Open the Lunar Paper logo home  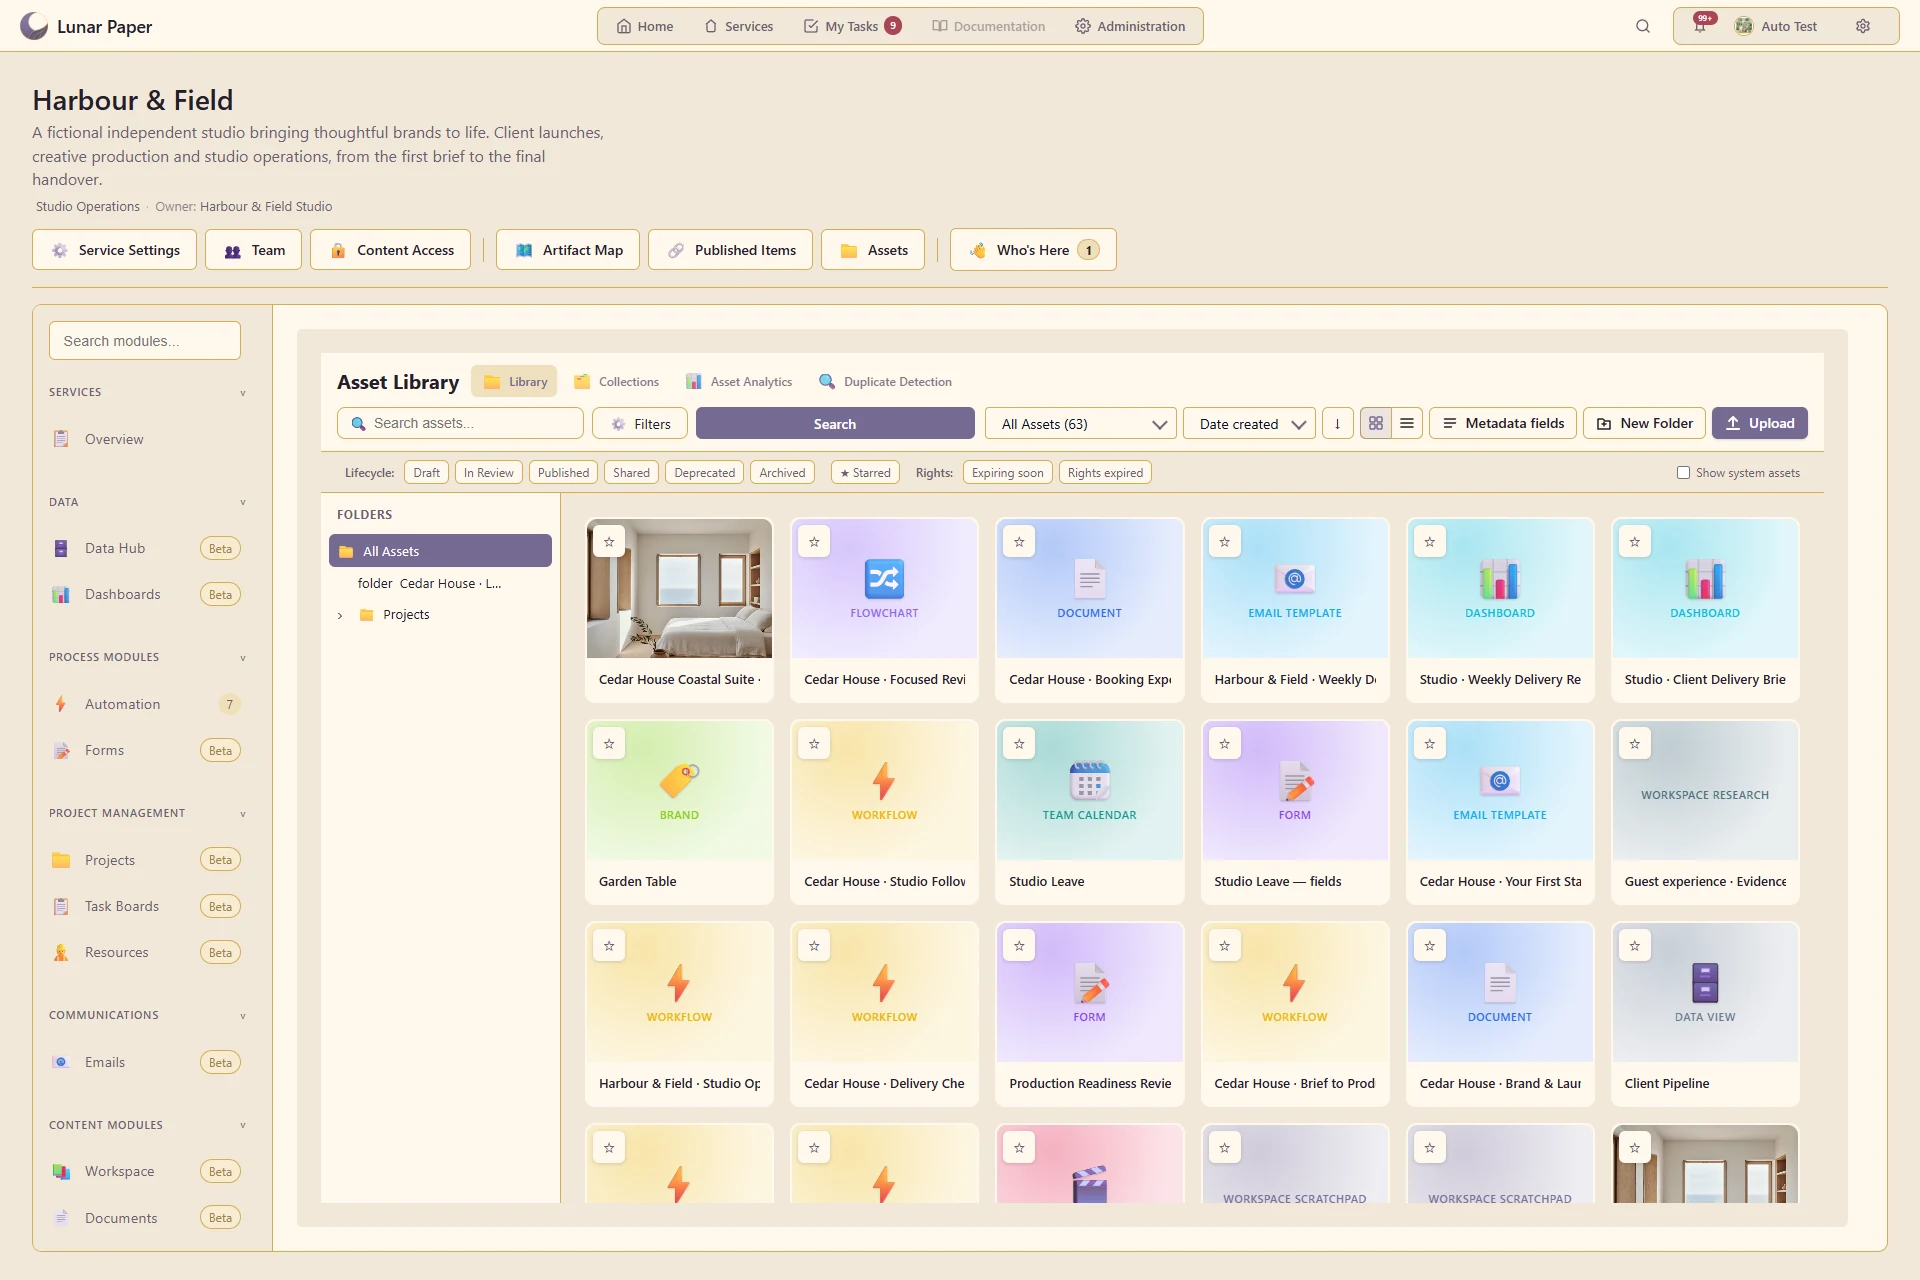tap(87, 26)
